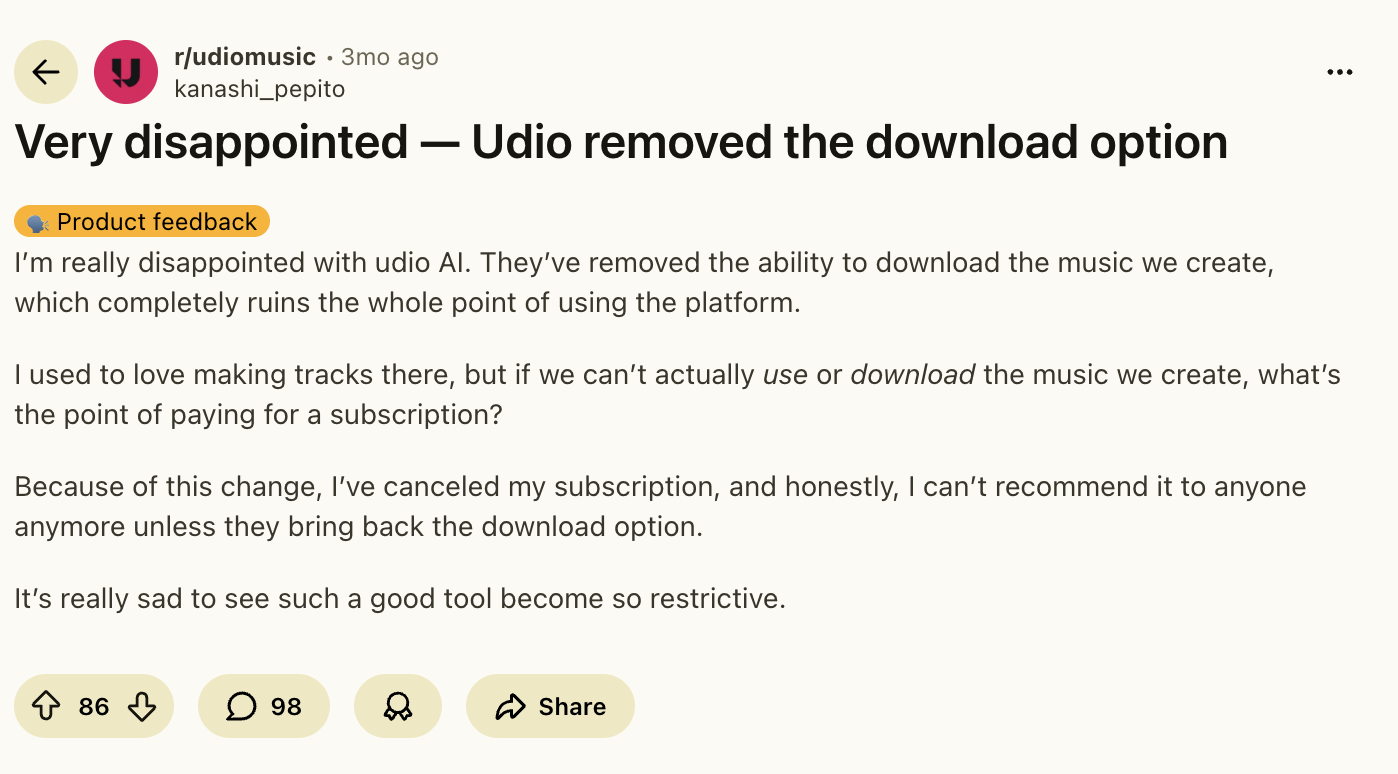
Task: Click the italic word "use" in the post
Action: 785,375
